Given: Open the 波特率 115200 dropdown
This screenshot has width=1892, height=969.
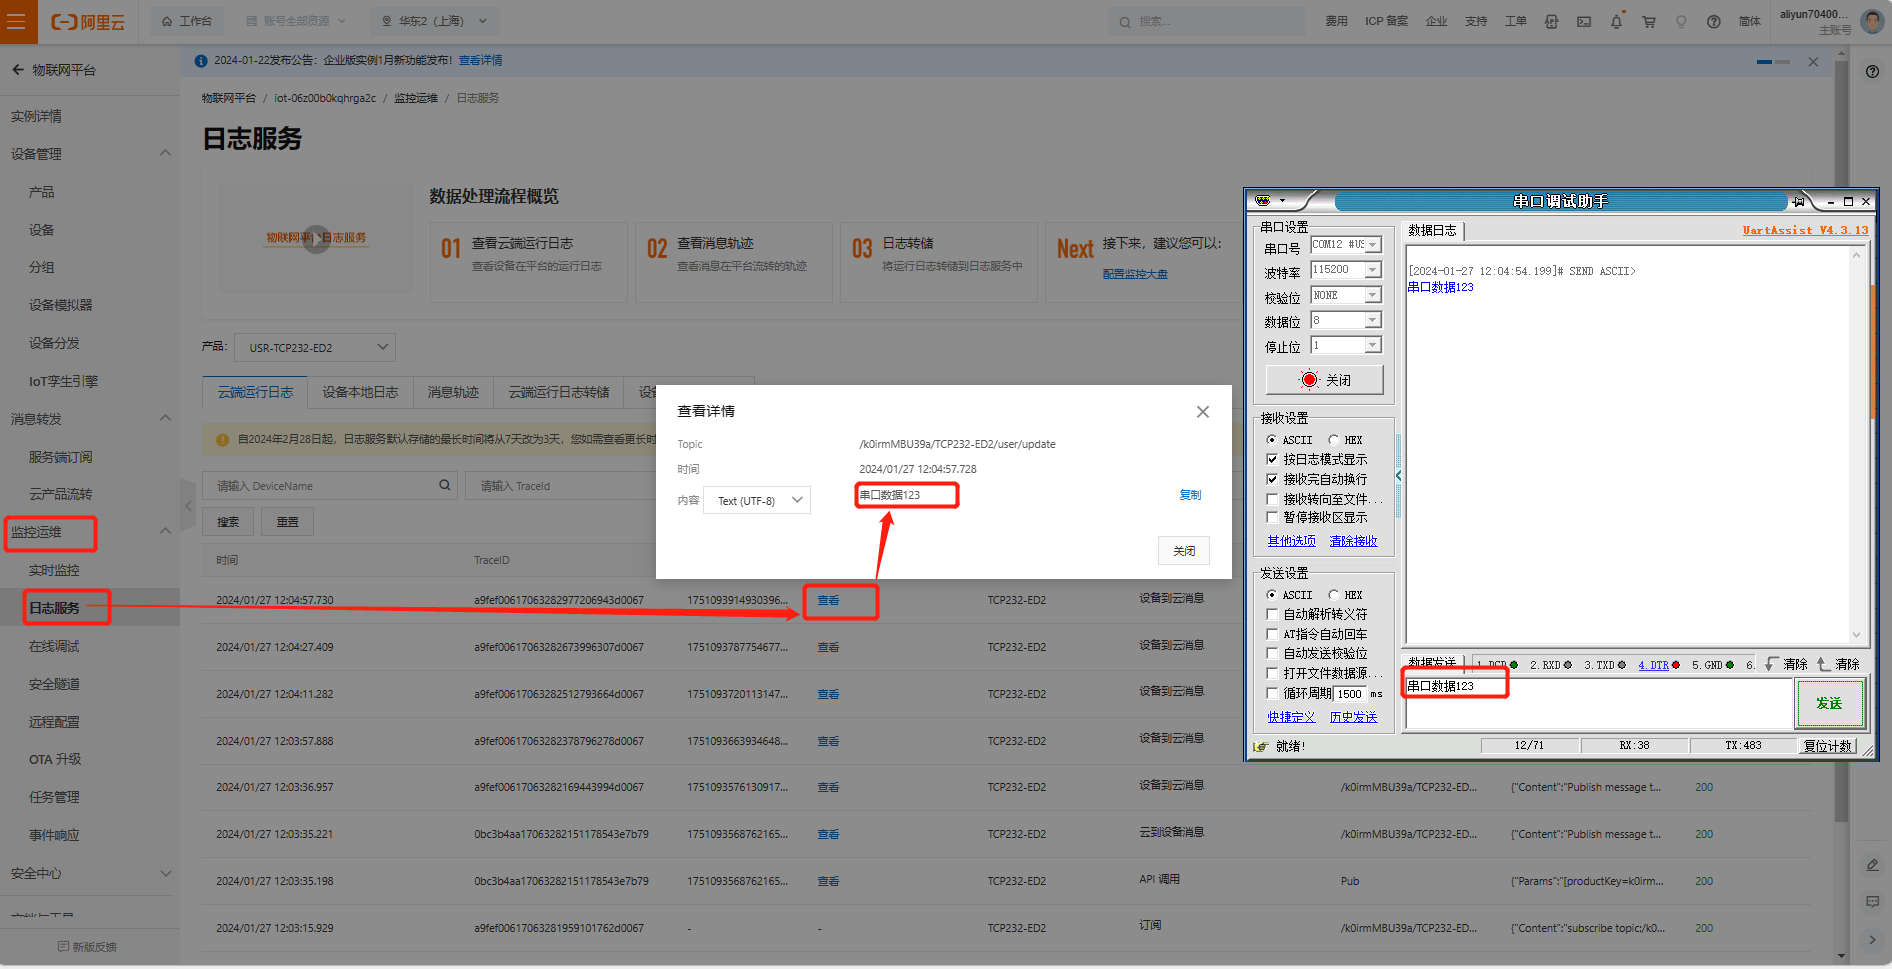Looking at the screenshot, I should (1373, 270).
